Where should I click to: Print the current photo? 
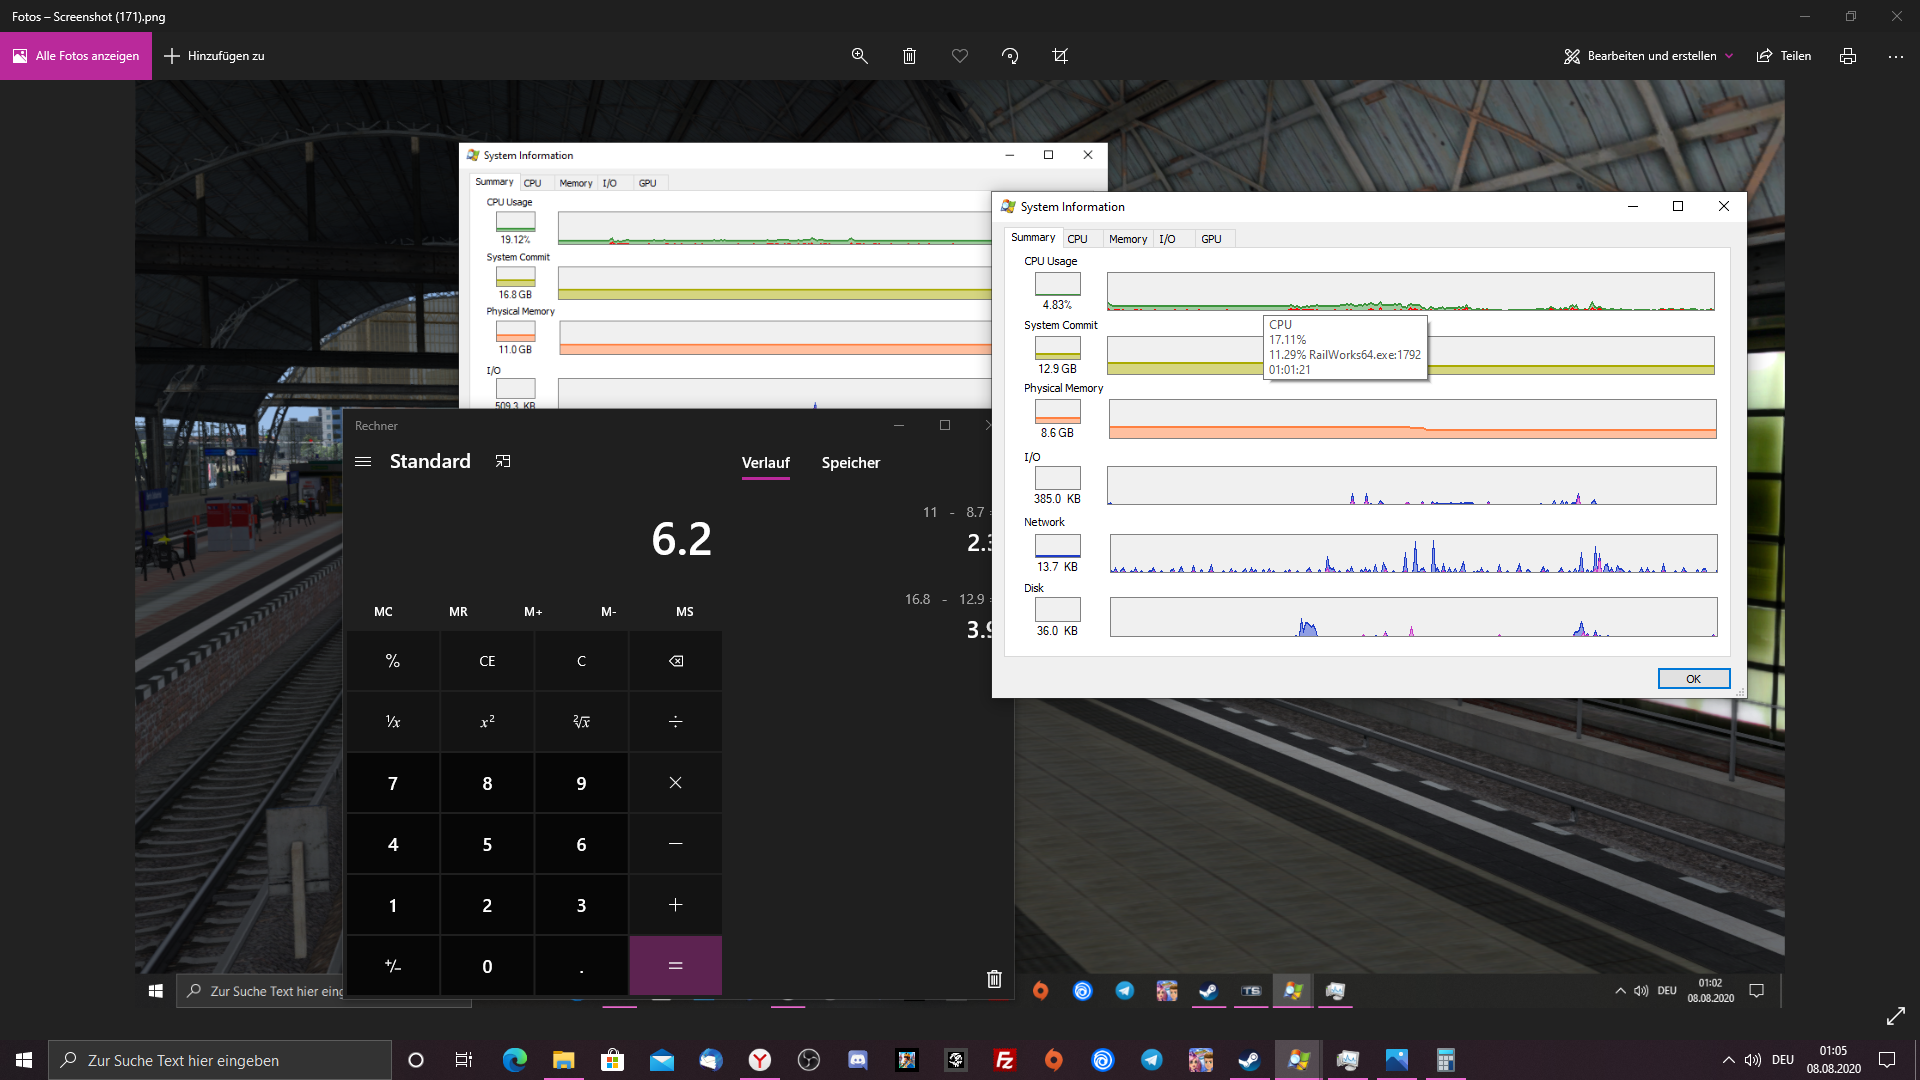click(1847, 56)
